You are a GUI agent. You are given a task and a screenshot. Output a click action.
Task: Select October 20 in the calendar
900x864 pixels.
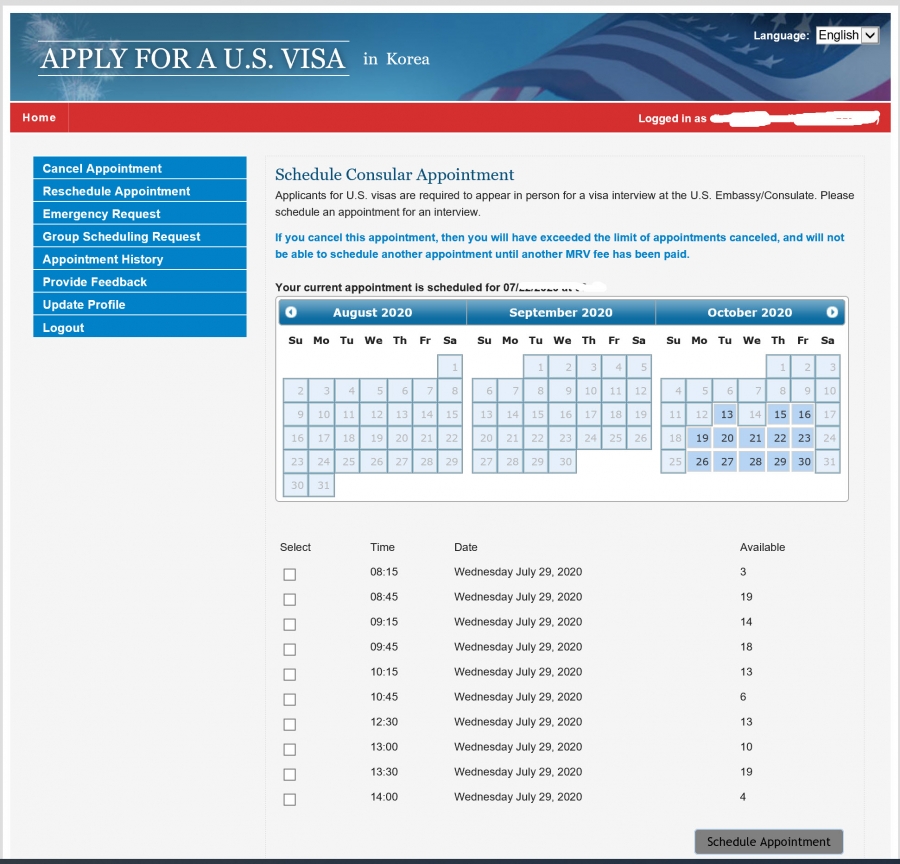pyautogui.click(x=726, y=438)
